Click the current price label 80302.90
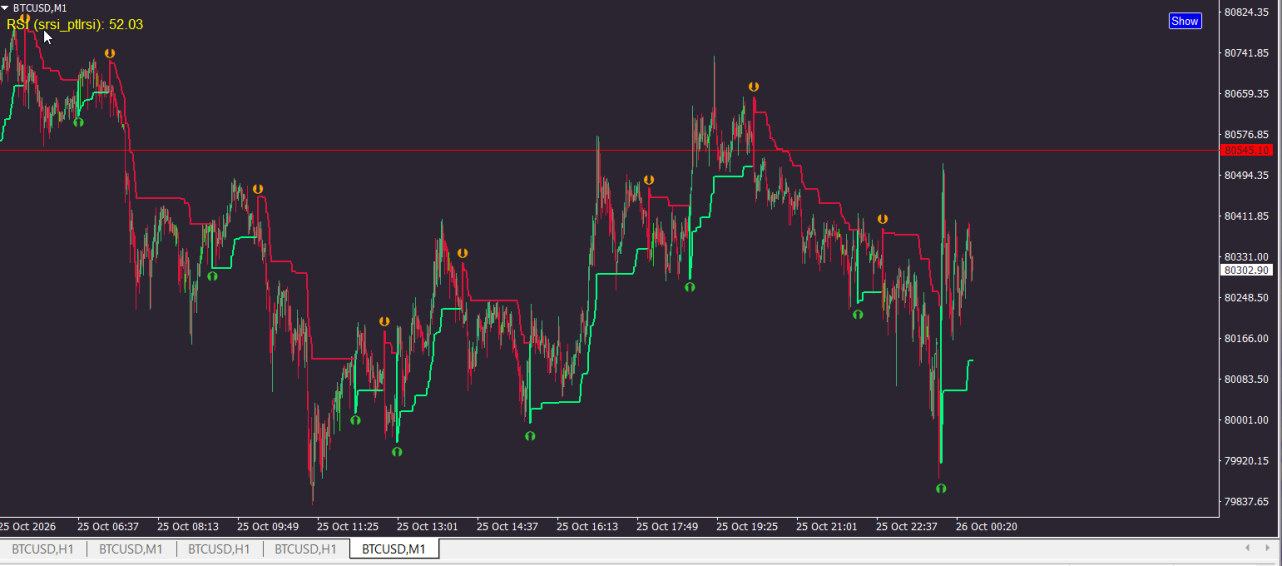 tap(1247, 270)
